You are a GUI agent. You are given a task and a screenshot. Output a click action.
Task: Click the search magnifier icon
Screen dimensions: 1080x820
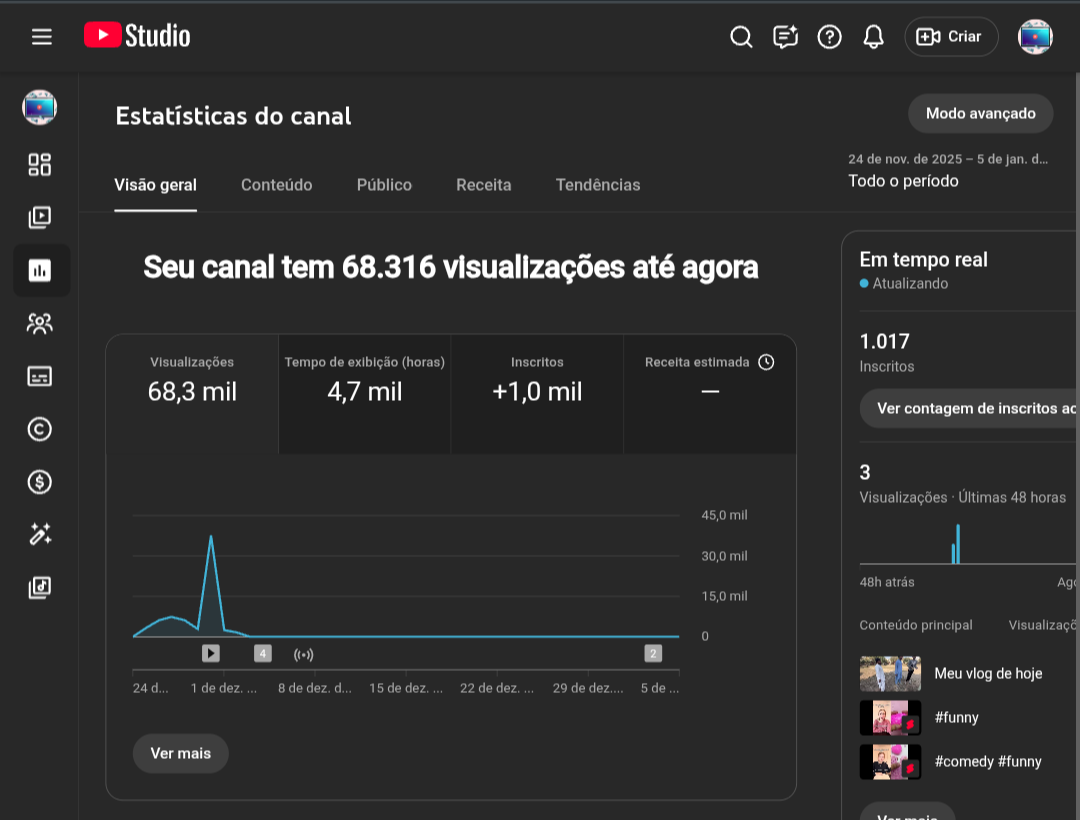pyautogui.click(x=741, y=37)
